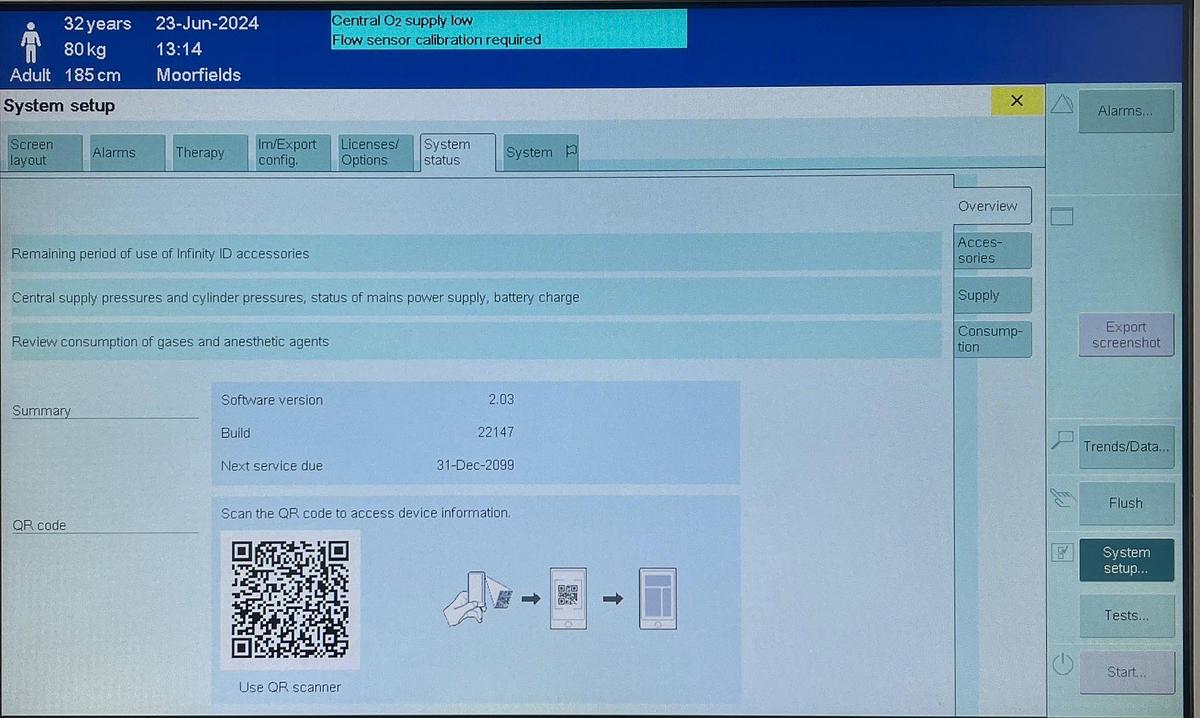Screen dimensions: 1200x718
Task: Select the Supply side tab
Action: [991, 295]
